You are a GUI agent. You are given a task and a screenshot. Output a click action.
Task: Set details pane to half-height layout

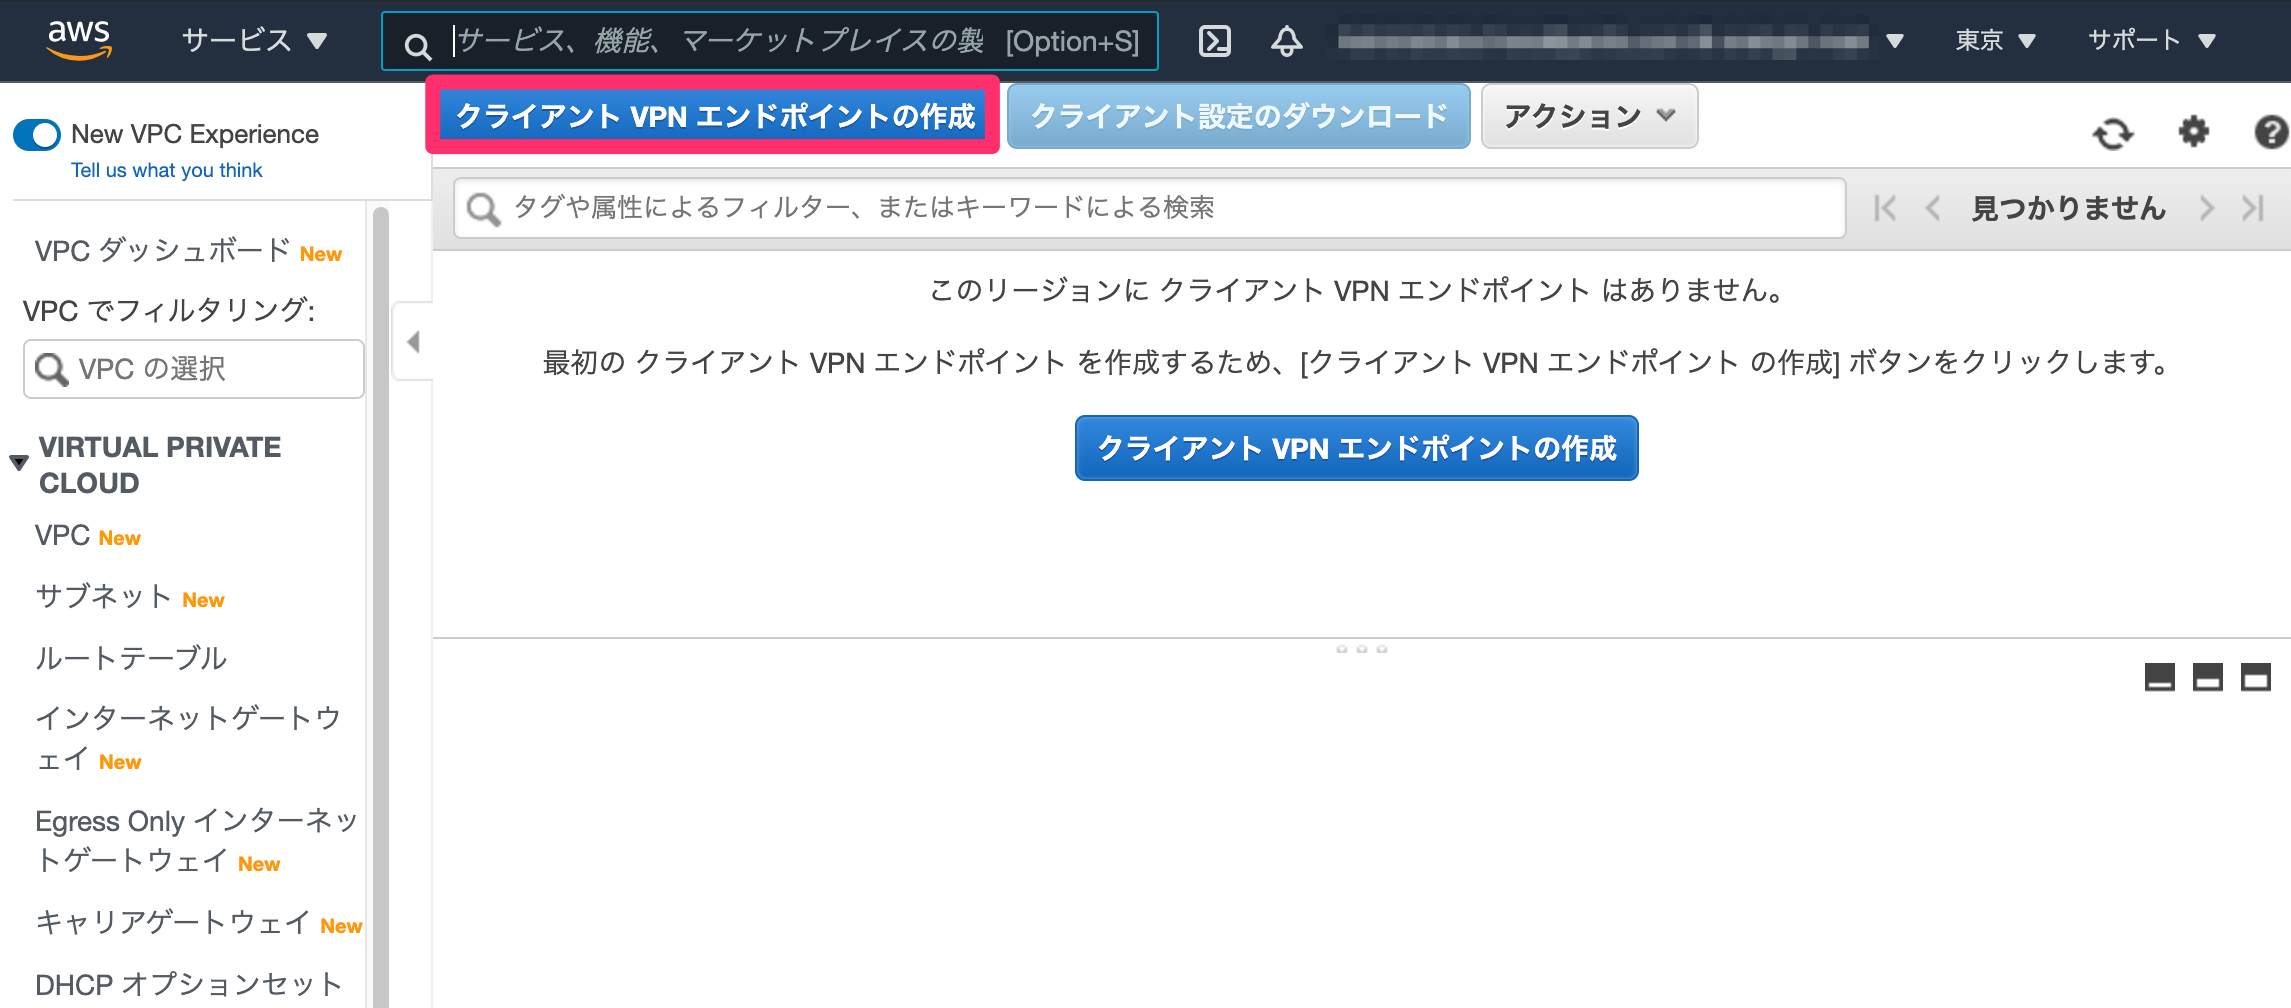coord(2208,677)
